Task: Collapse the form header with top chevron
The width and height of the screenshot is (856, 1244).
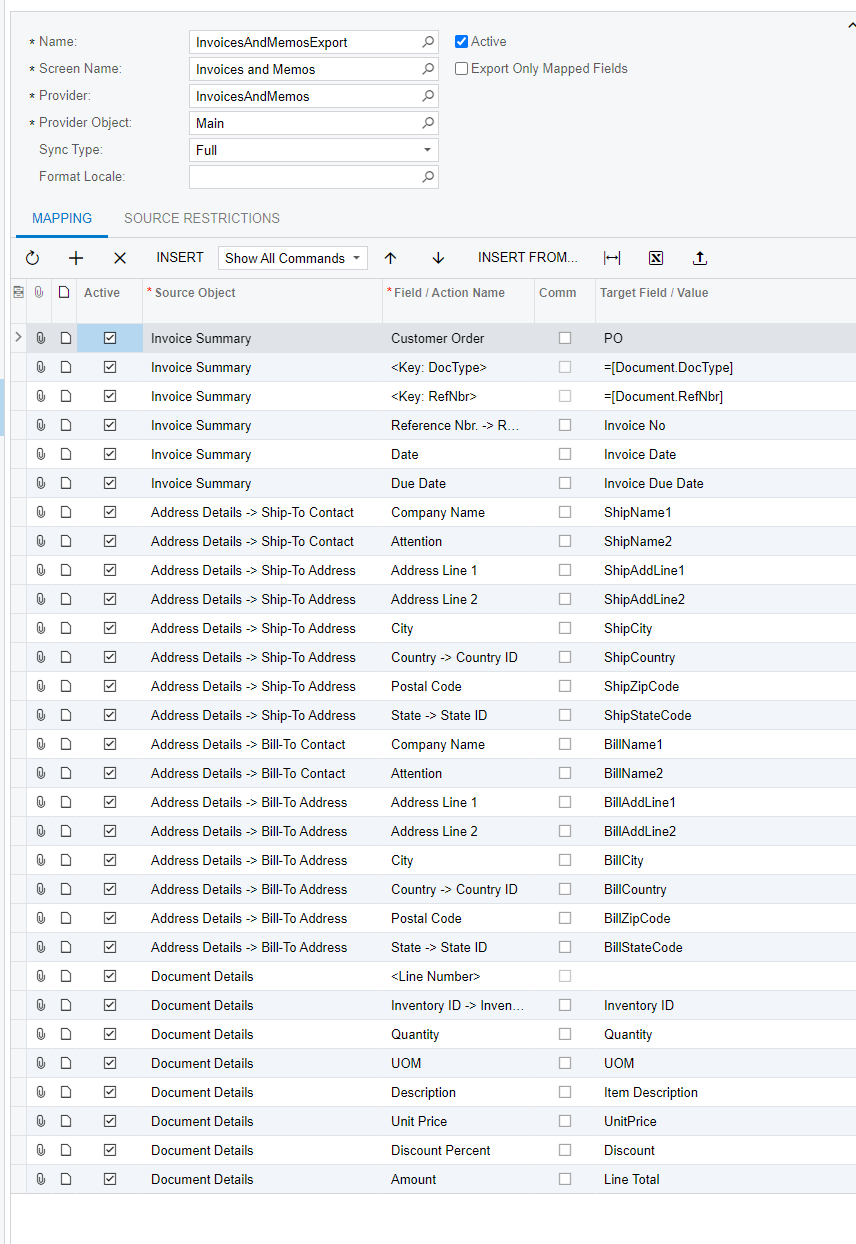Action: [x=850, y=26]
